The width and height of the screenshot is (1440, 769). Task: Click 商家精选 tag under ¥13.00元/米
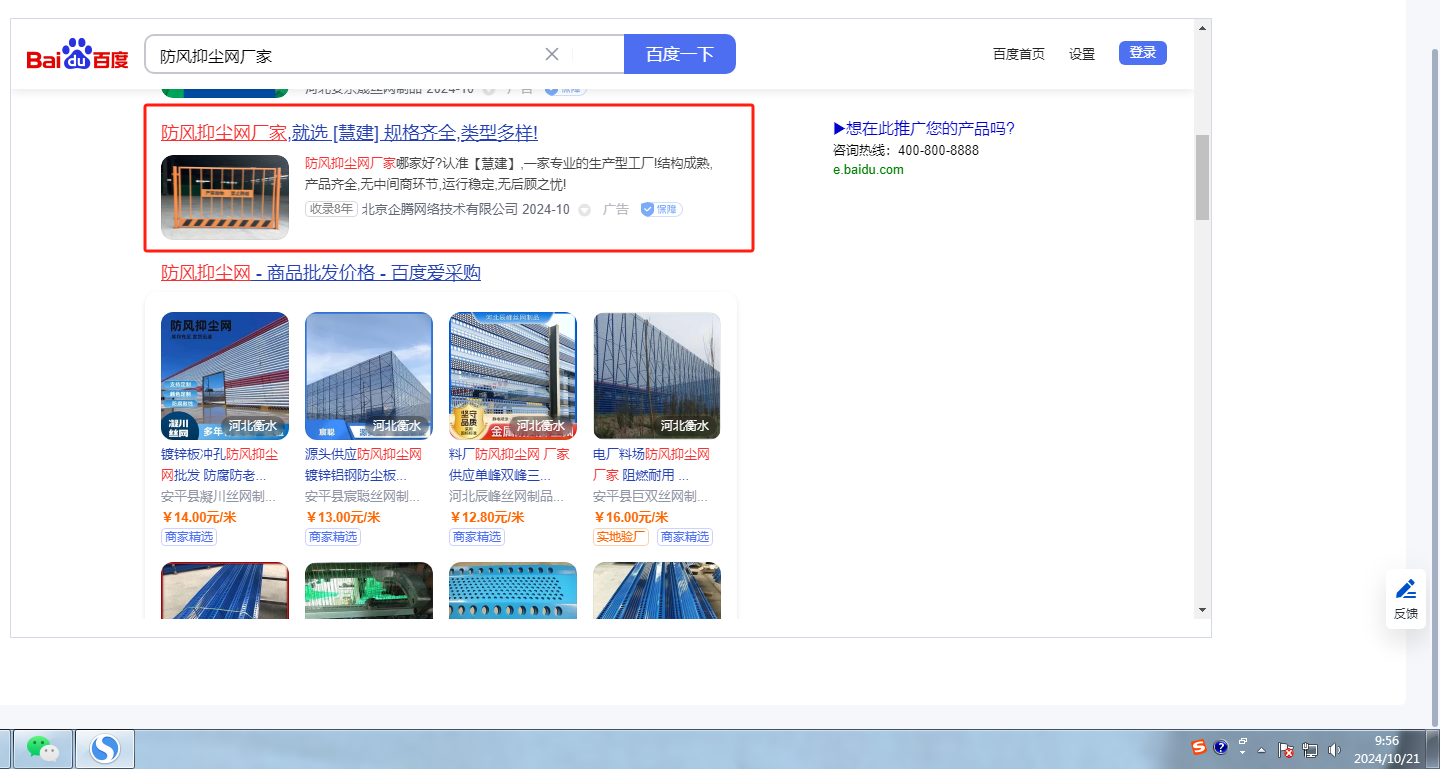point(333,537)
